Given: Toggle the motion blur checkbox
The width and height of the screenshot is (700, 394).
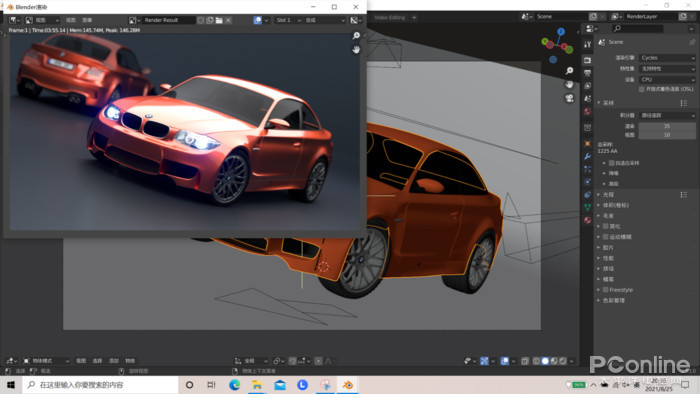Looking at the screenshot, I should click(605, 237).
